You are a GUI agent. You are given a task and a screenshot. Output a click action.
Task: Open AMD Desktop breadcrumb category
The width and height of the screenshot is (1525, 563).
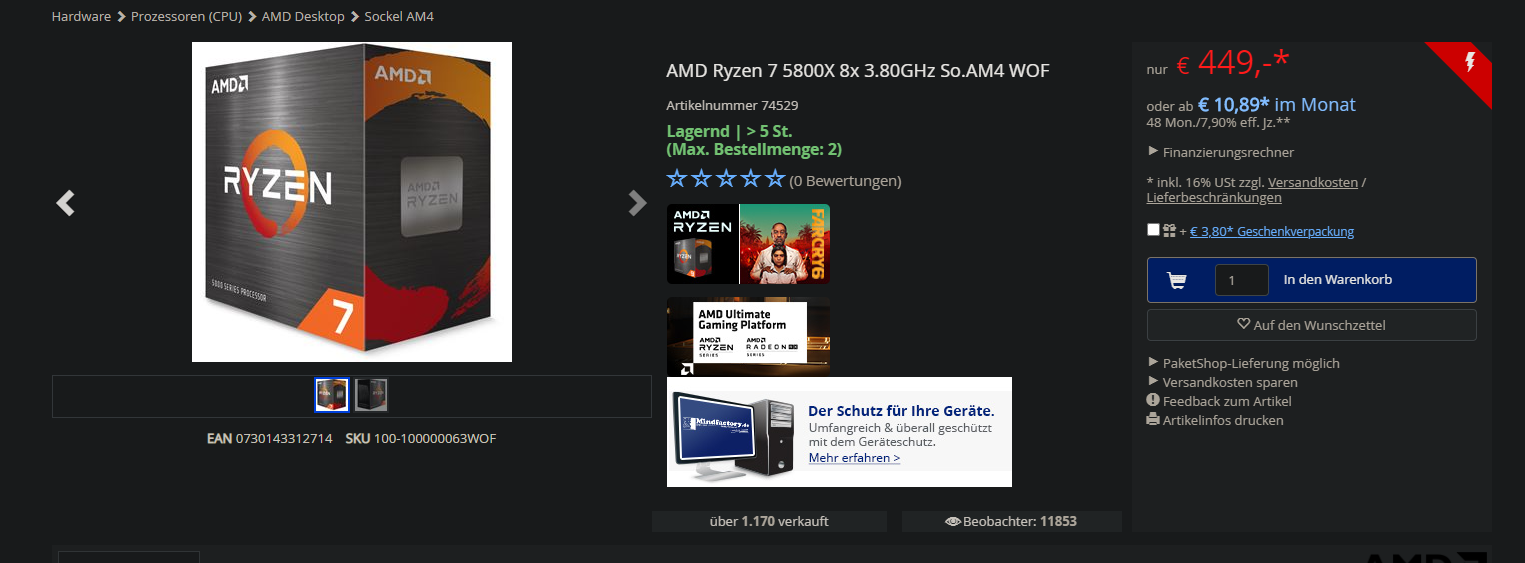tap(303, 16)
